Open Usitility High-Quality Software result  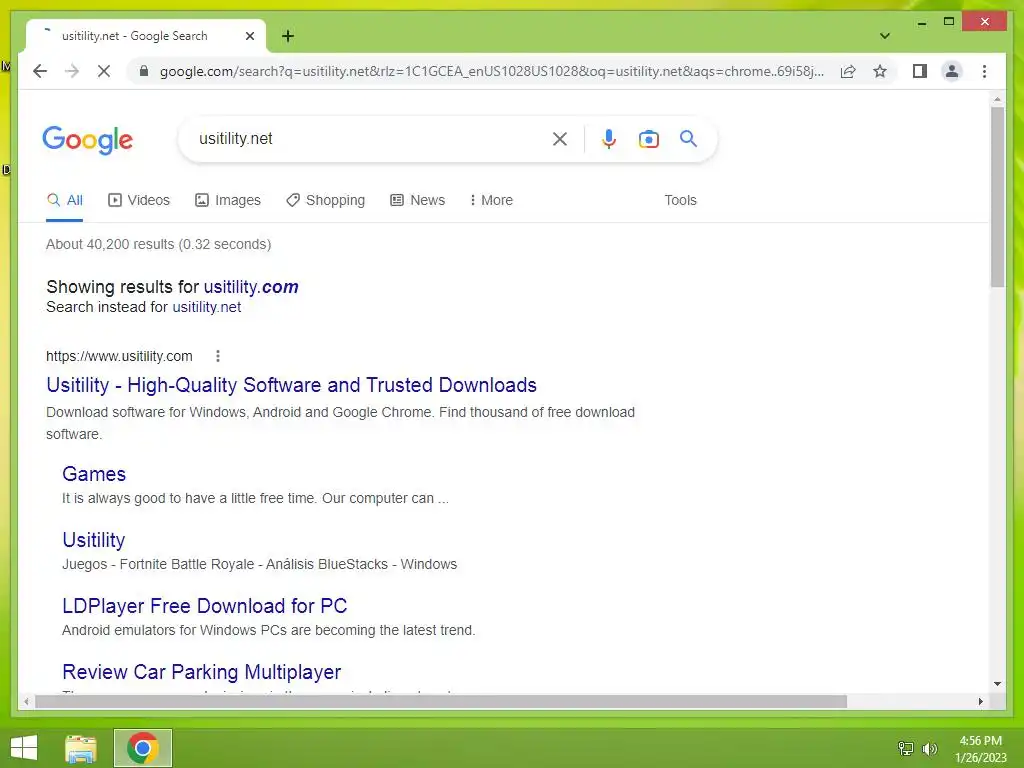[x=291, y=385]
